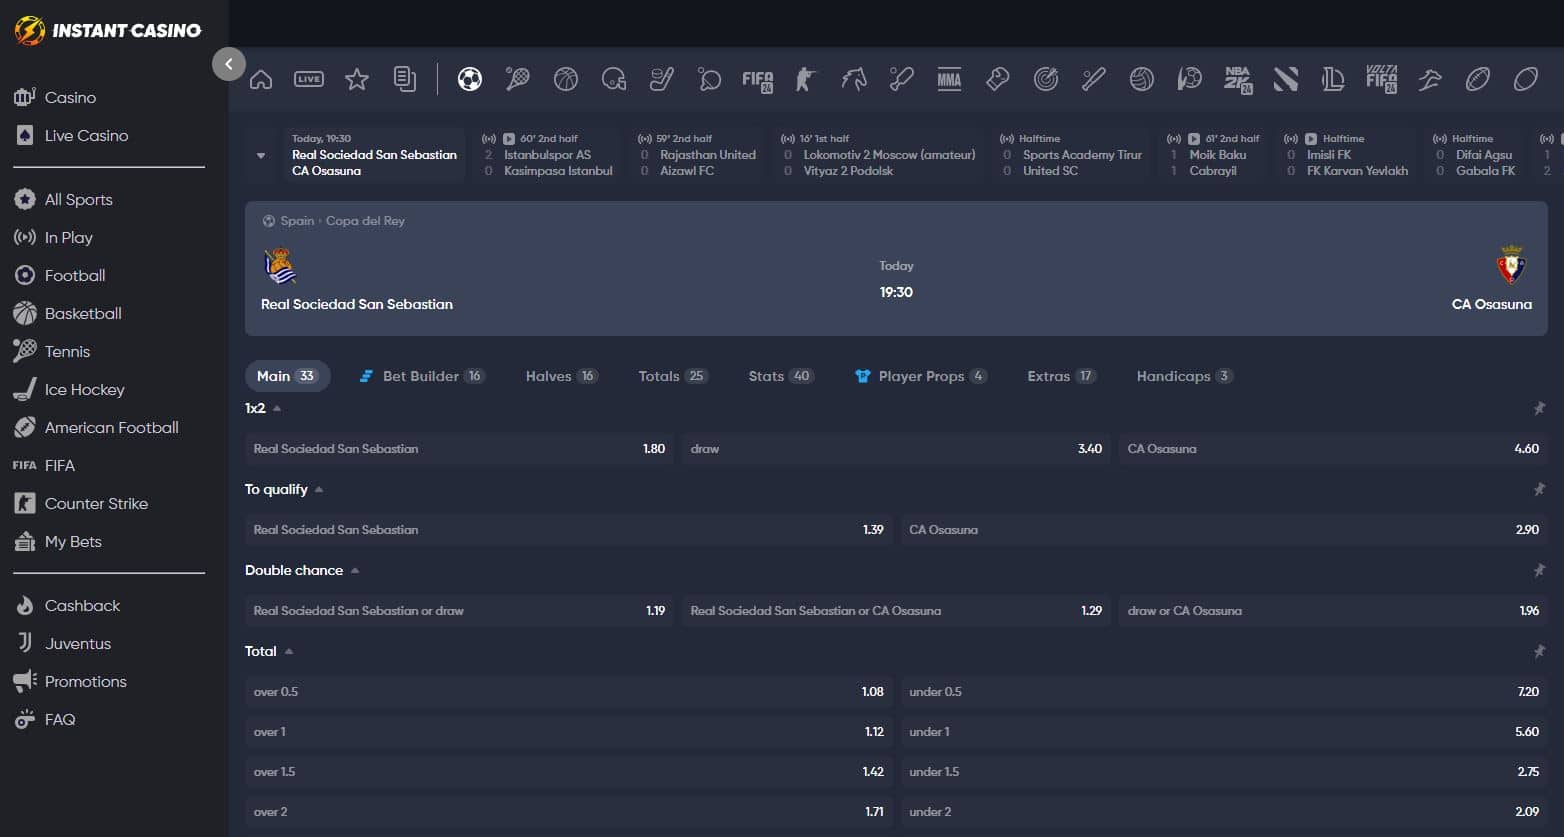Select the handball icon
The height and width of the screenshot is (837, 1564).
(1190, 79)
